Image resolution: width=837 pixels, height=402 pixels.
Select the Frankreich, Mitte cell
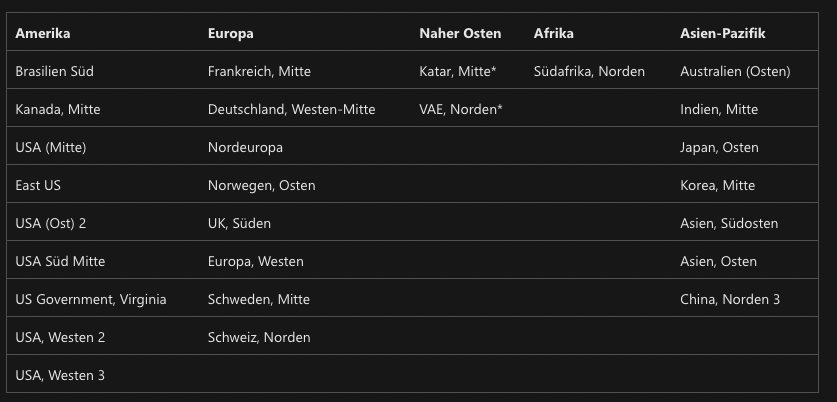click(x=259, y=71)
